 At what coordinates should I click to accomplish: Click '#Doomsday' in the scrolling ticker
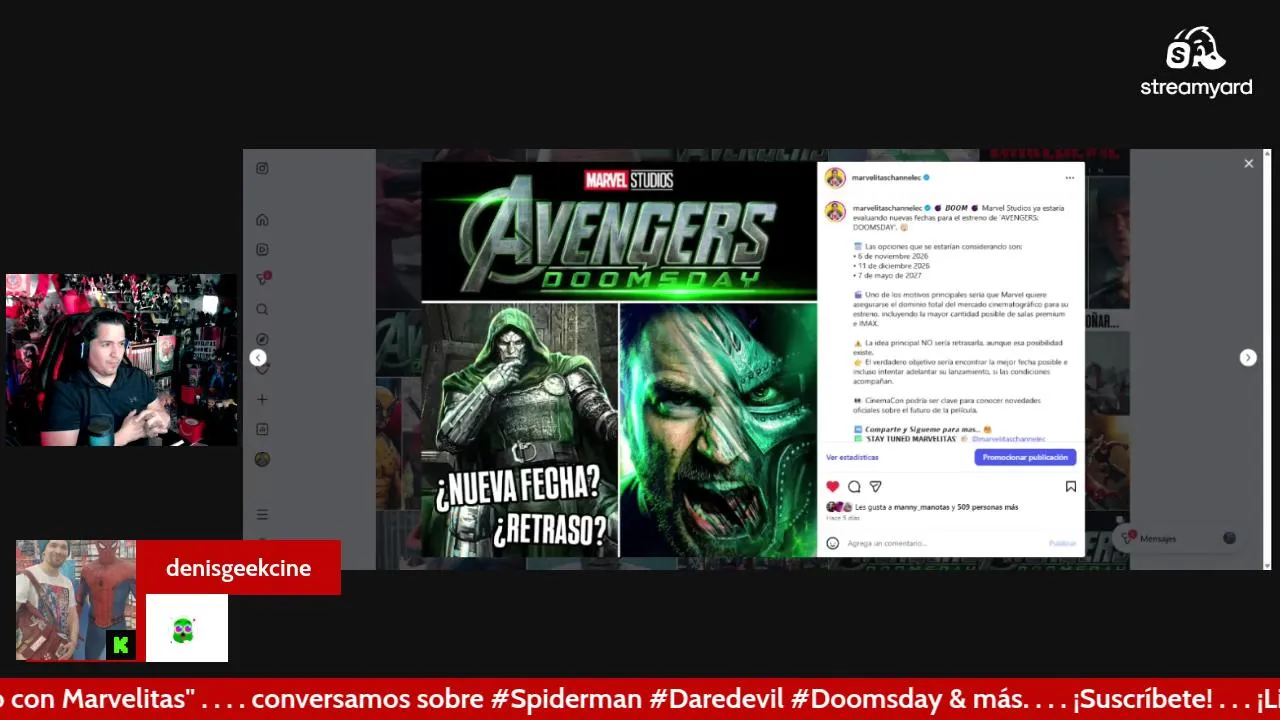[x=865, y=698]
